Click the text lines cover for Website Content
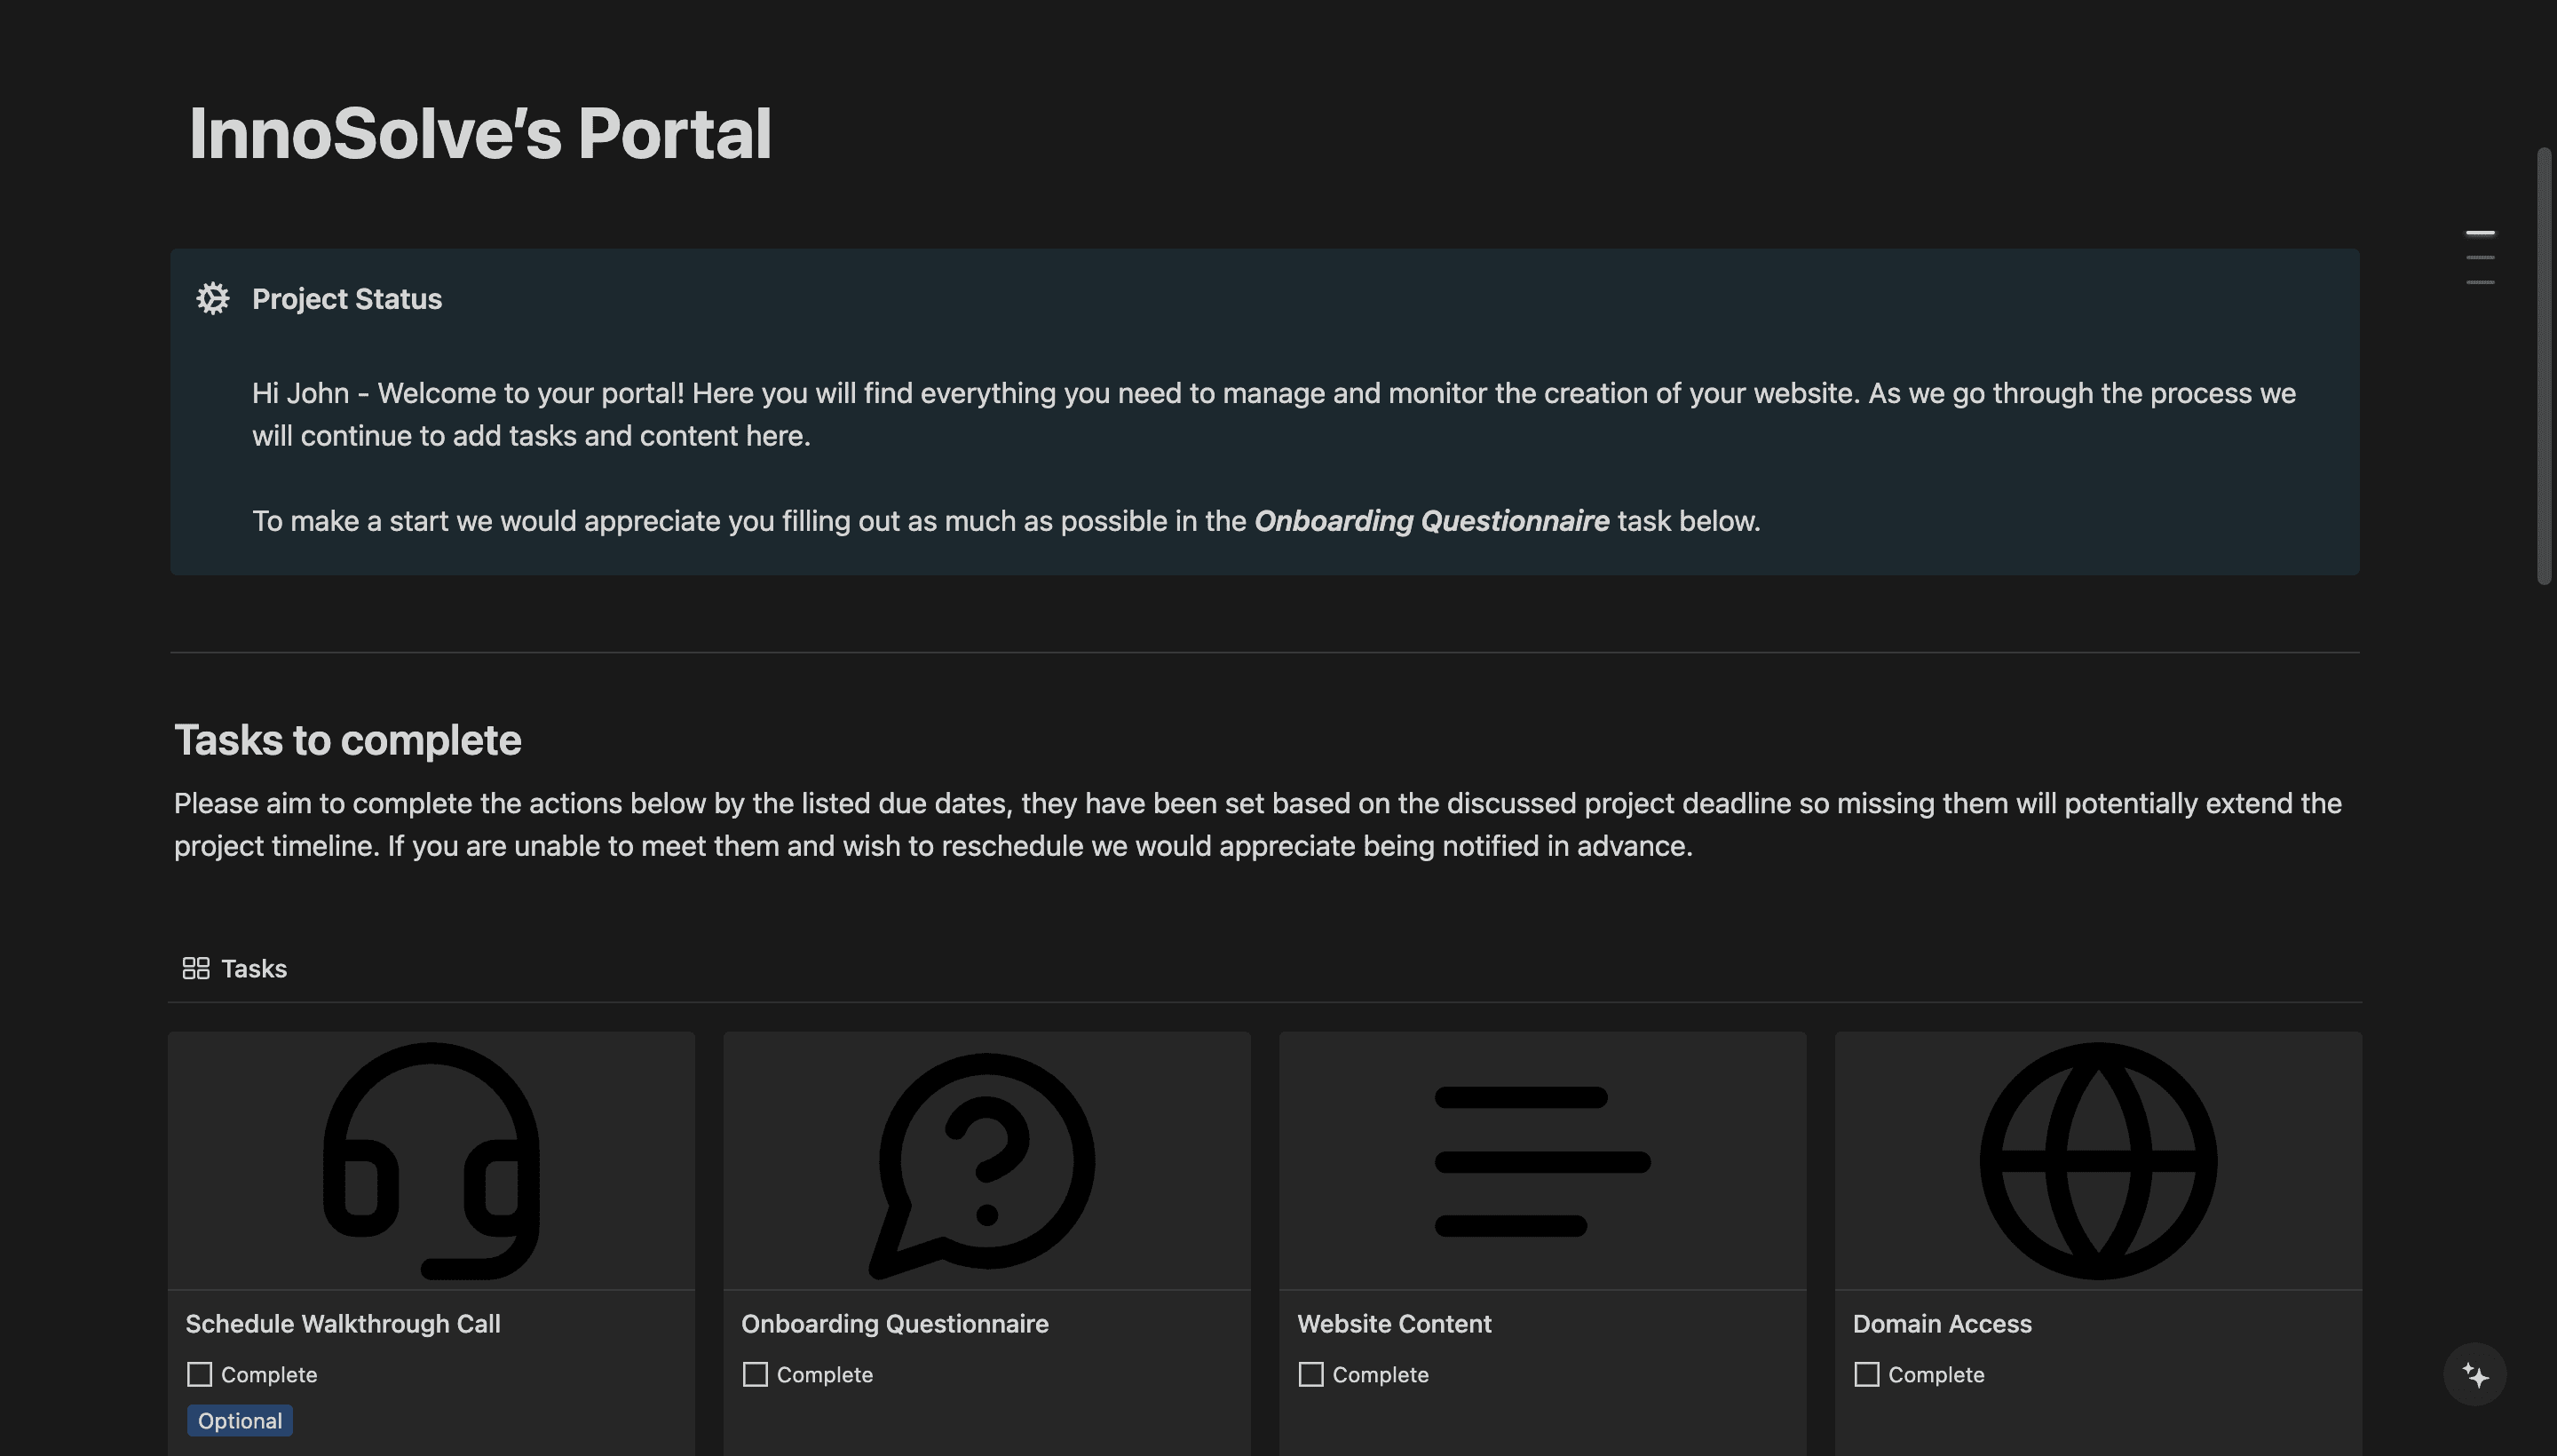Viewport: 2557px width, 1456px height. pos(1543,1161)
